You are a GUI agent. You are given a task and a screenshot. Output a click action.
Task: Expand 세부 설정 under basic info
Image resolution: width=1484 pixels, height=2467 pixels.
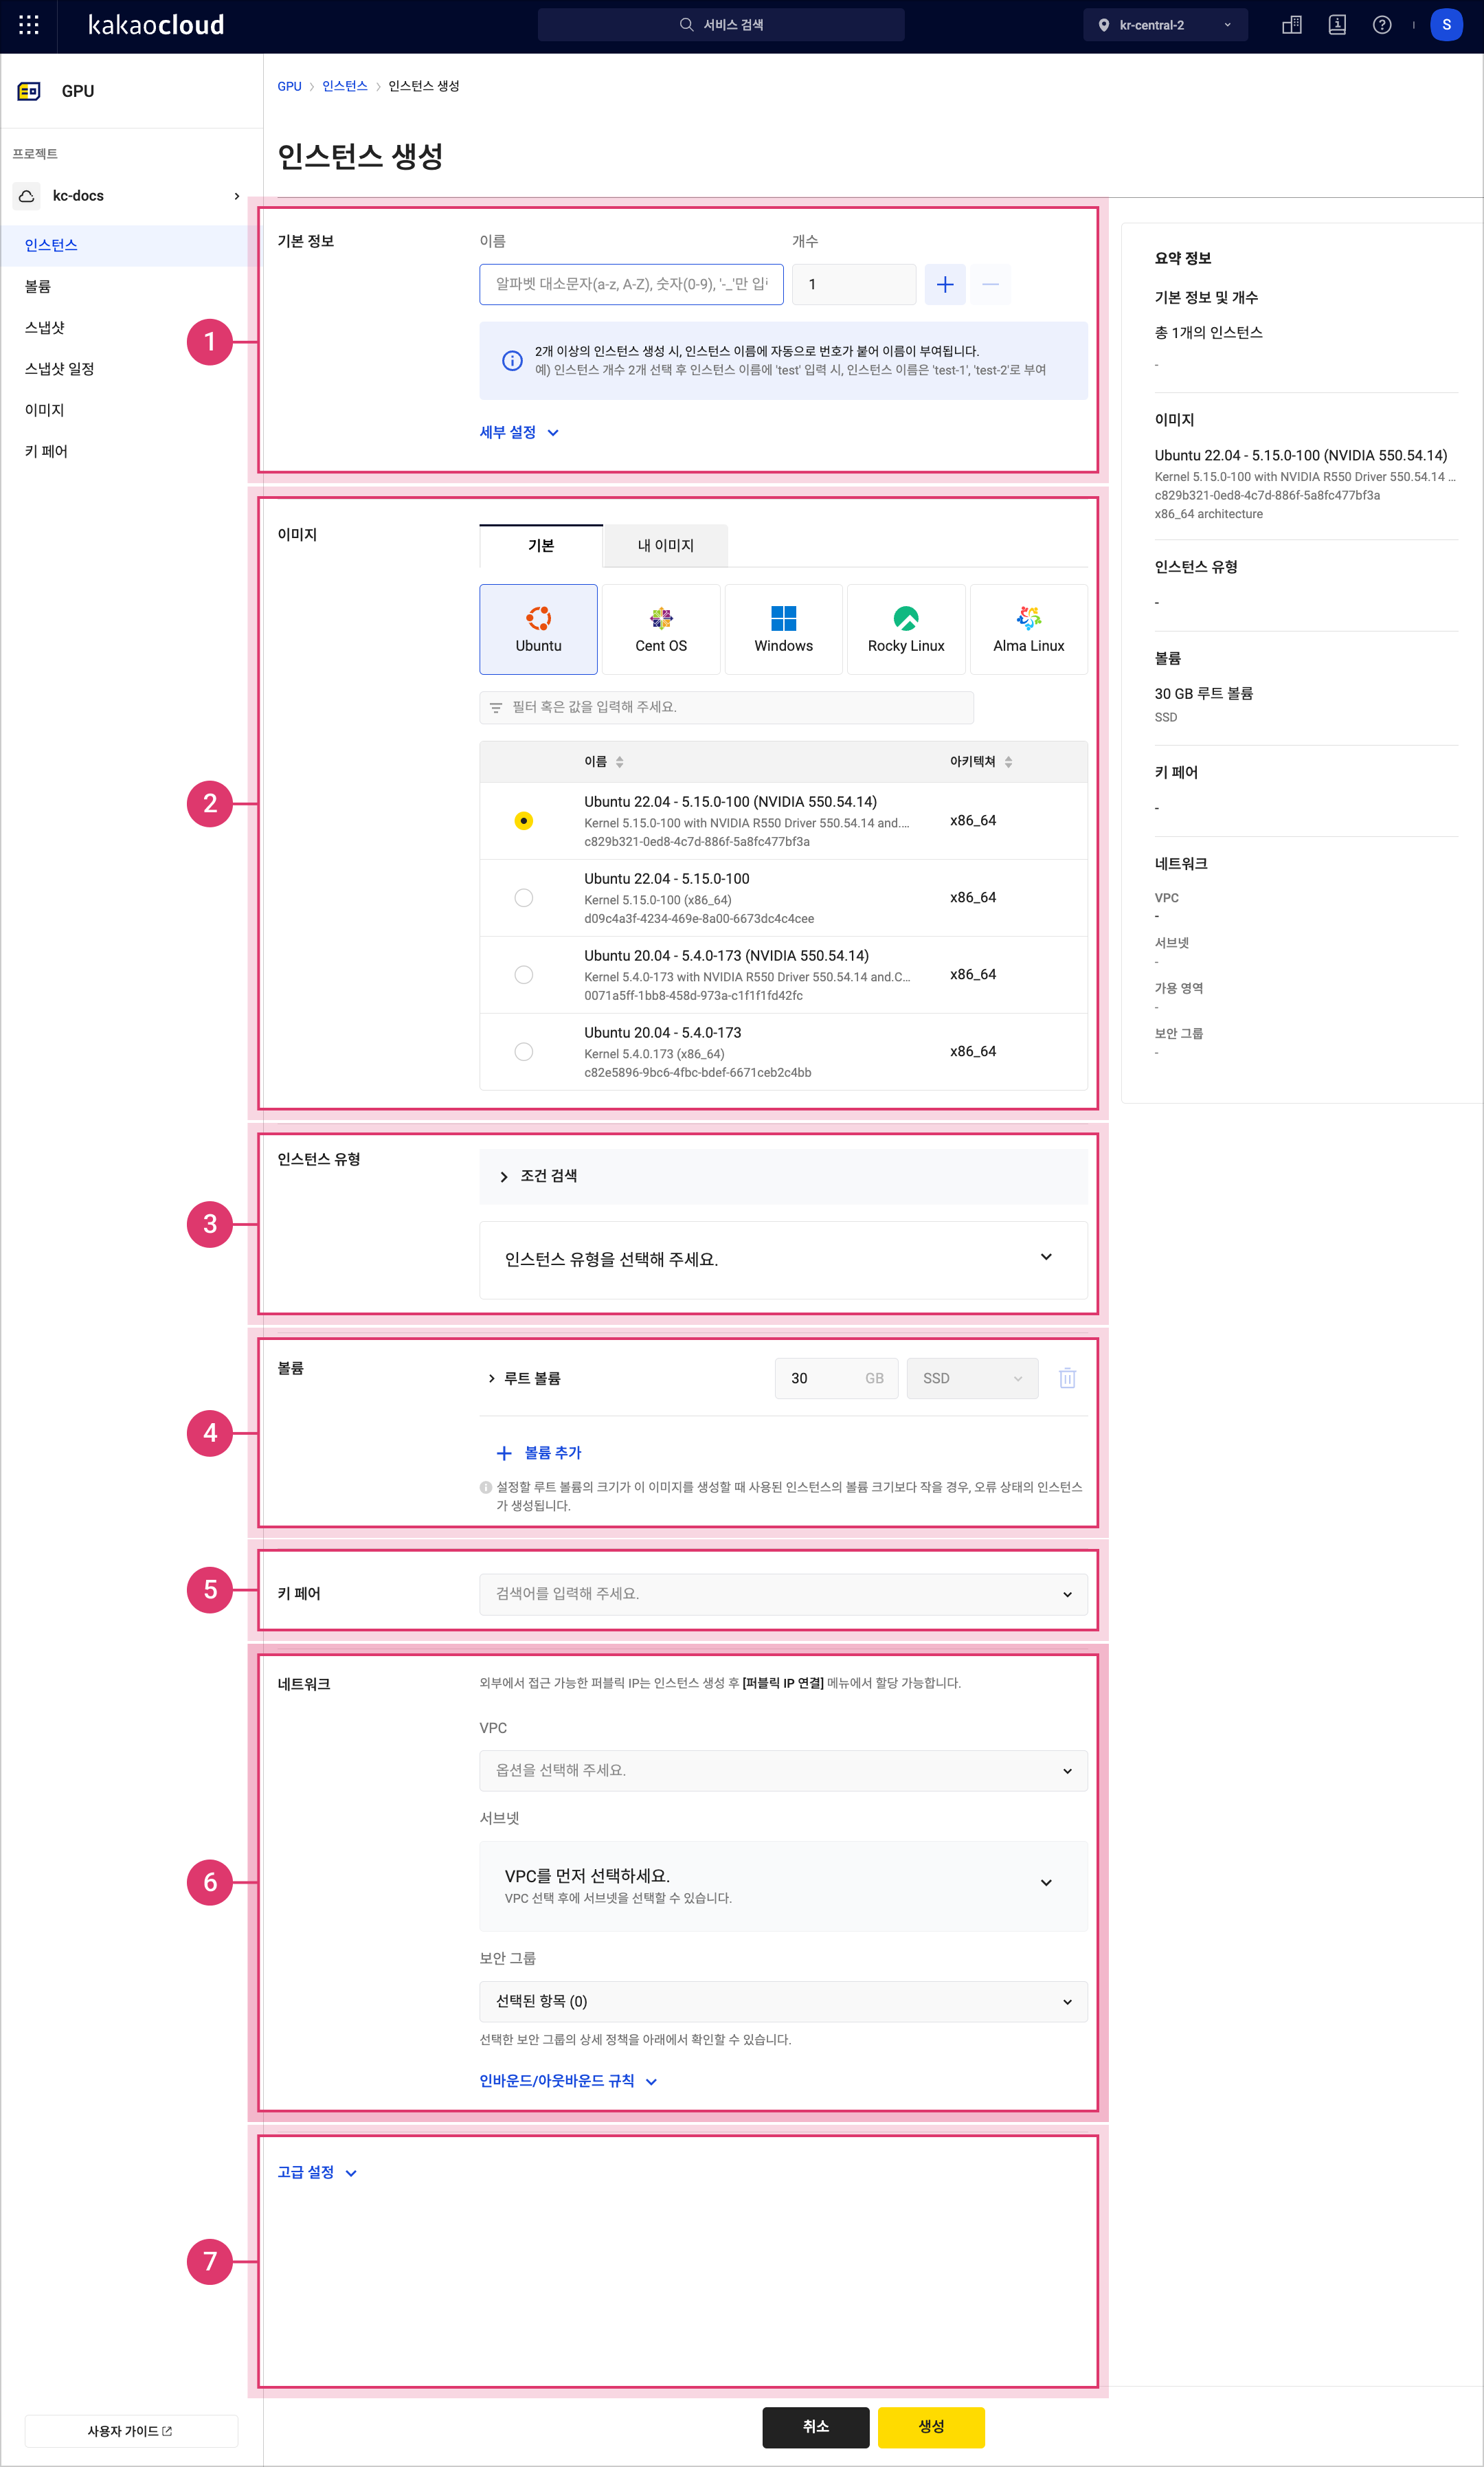(x=519, y=432)
